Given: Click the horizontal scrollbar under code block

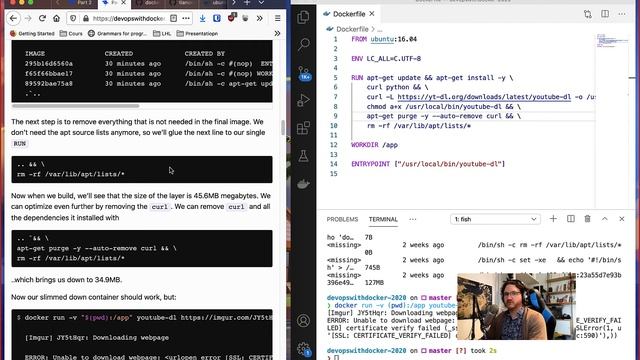Looking at the screenshot, I should [x=76, y=106].
